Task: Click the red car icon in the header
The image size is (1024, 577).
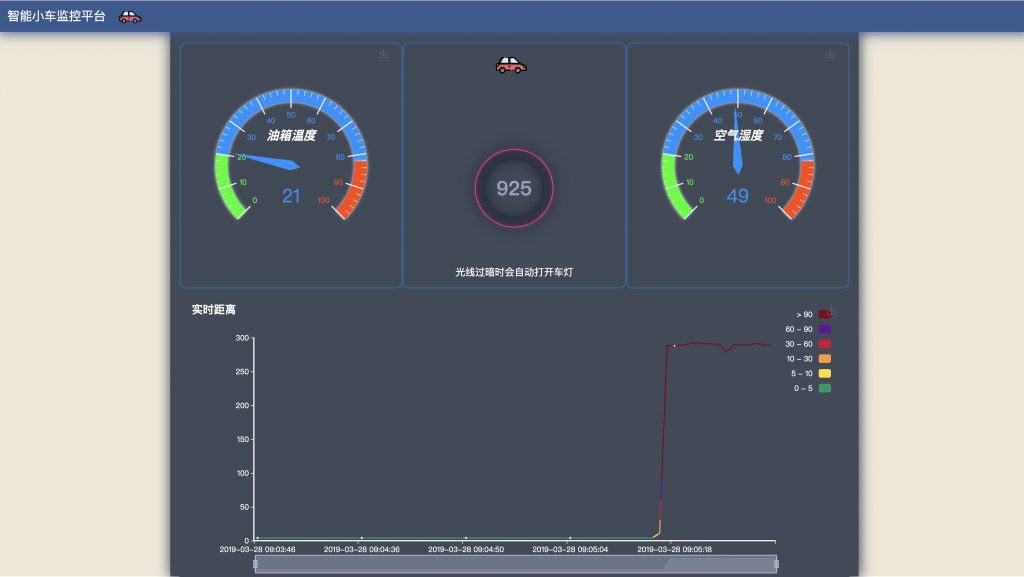Action: point(130,17)
